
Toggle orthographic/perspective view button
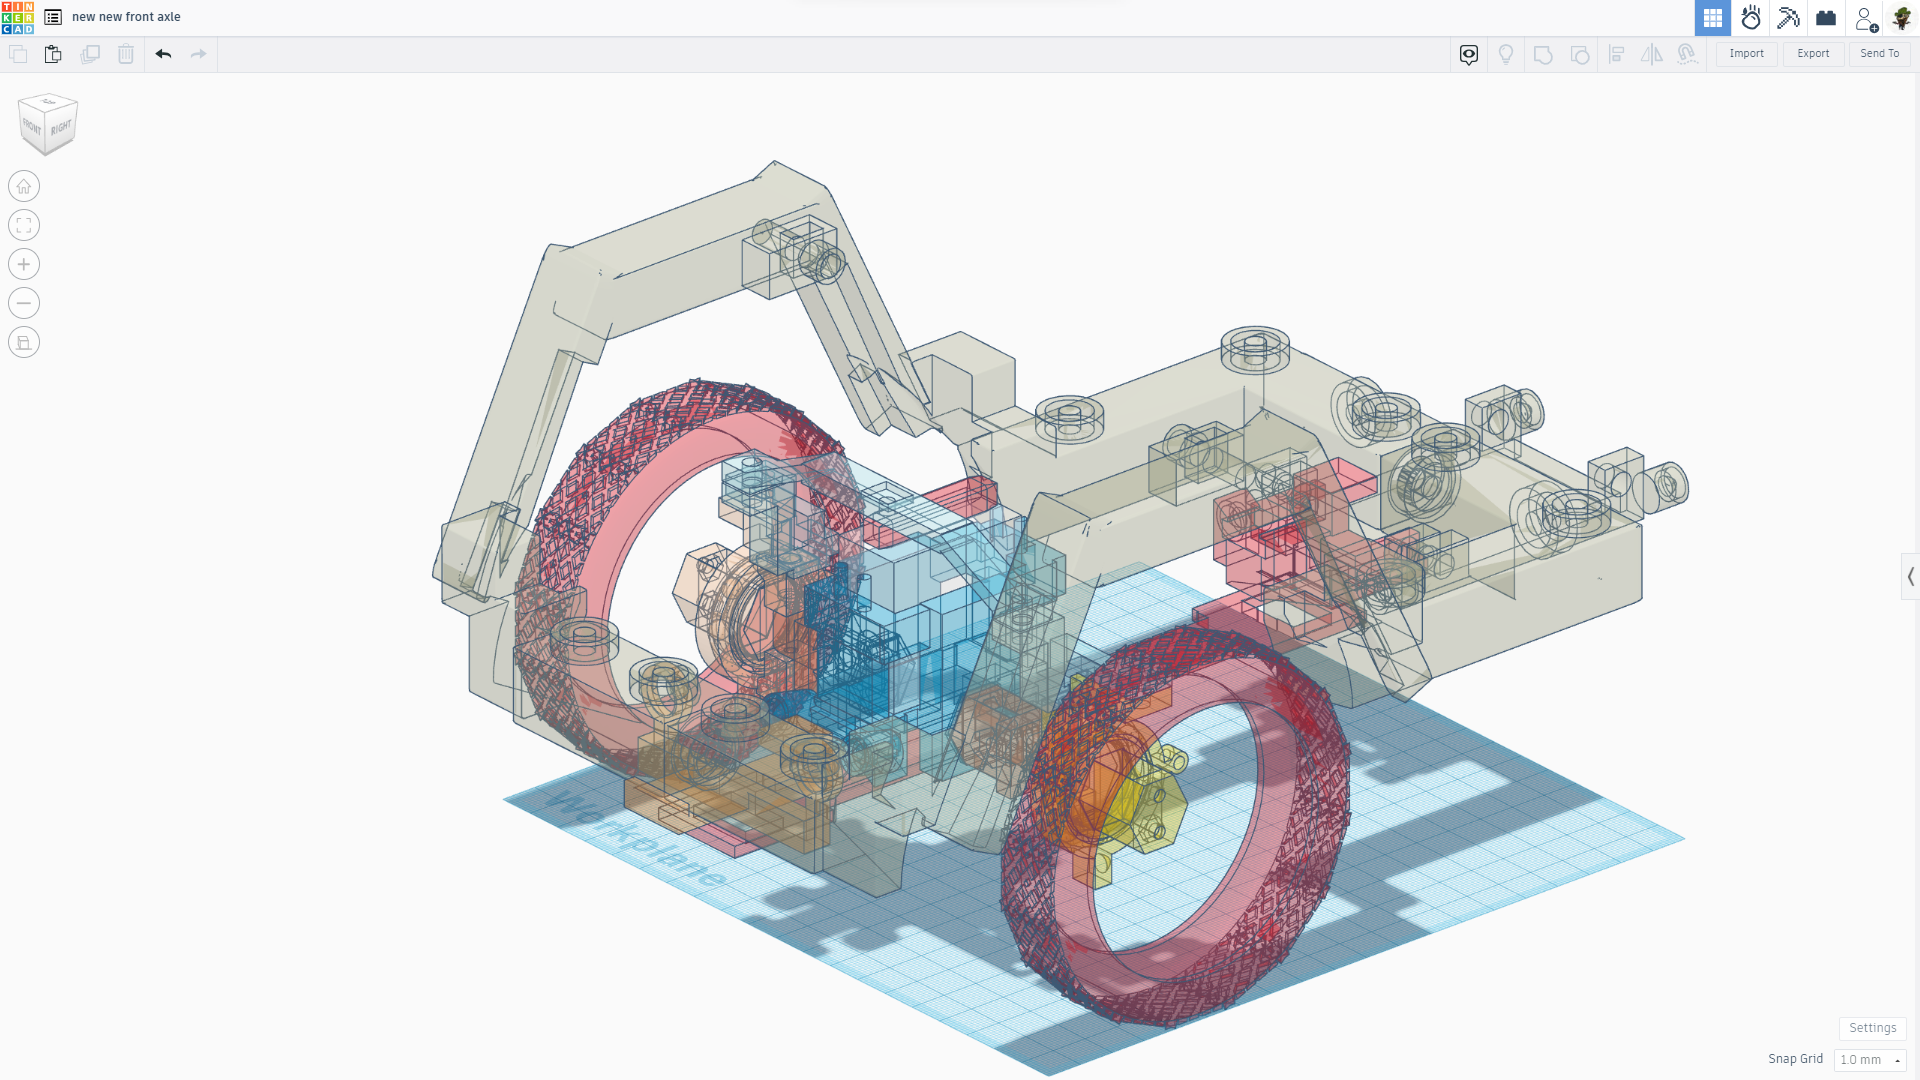(24, 342)
